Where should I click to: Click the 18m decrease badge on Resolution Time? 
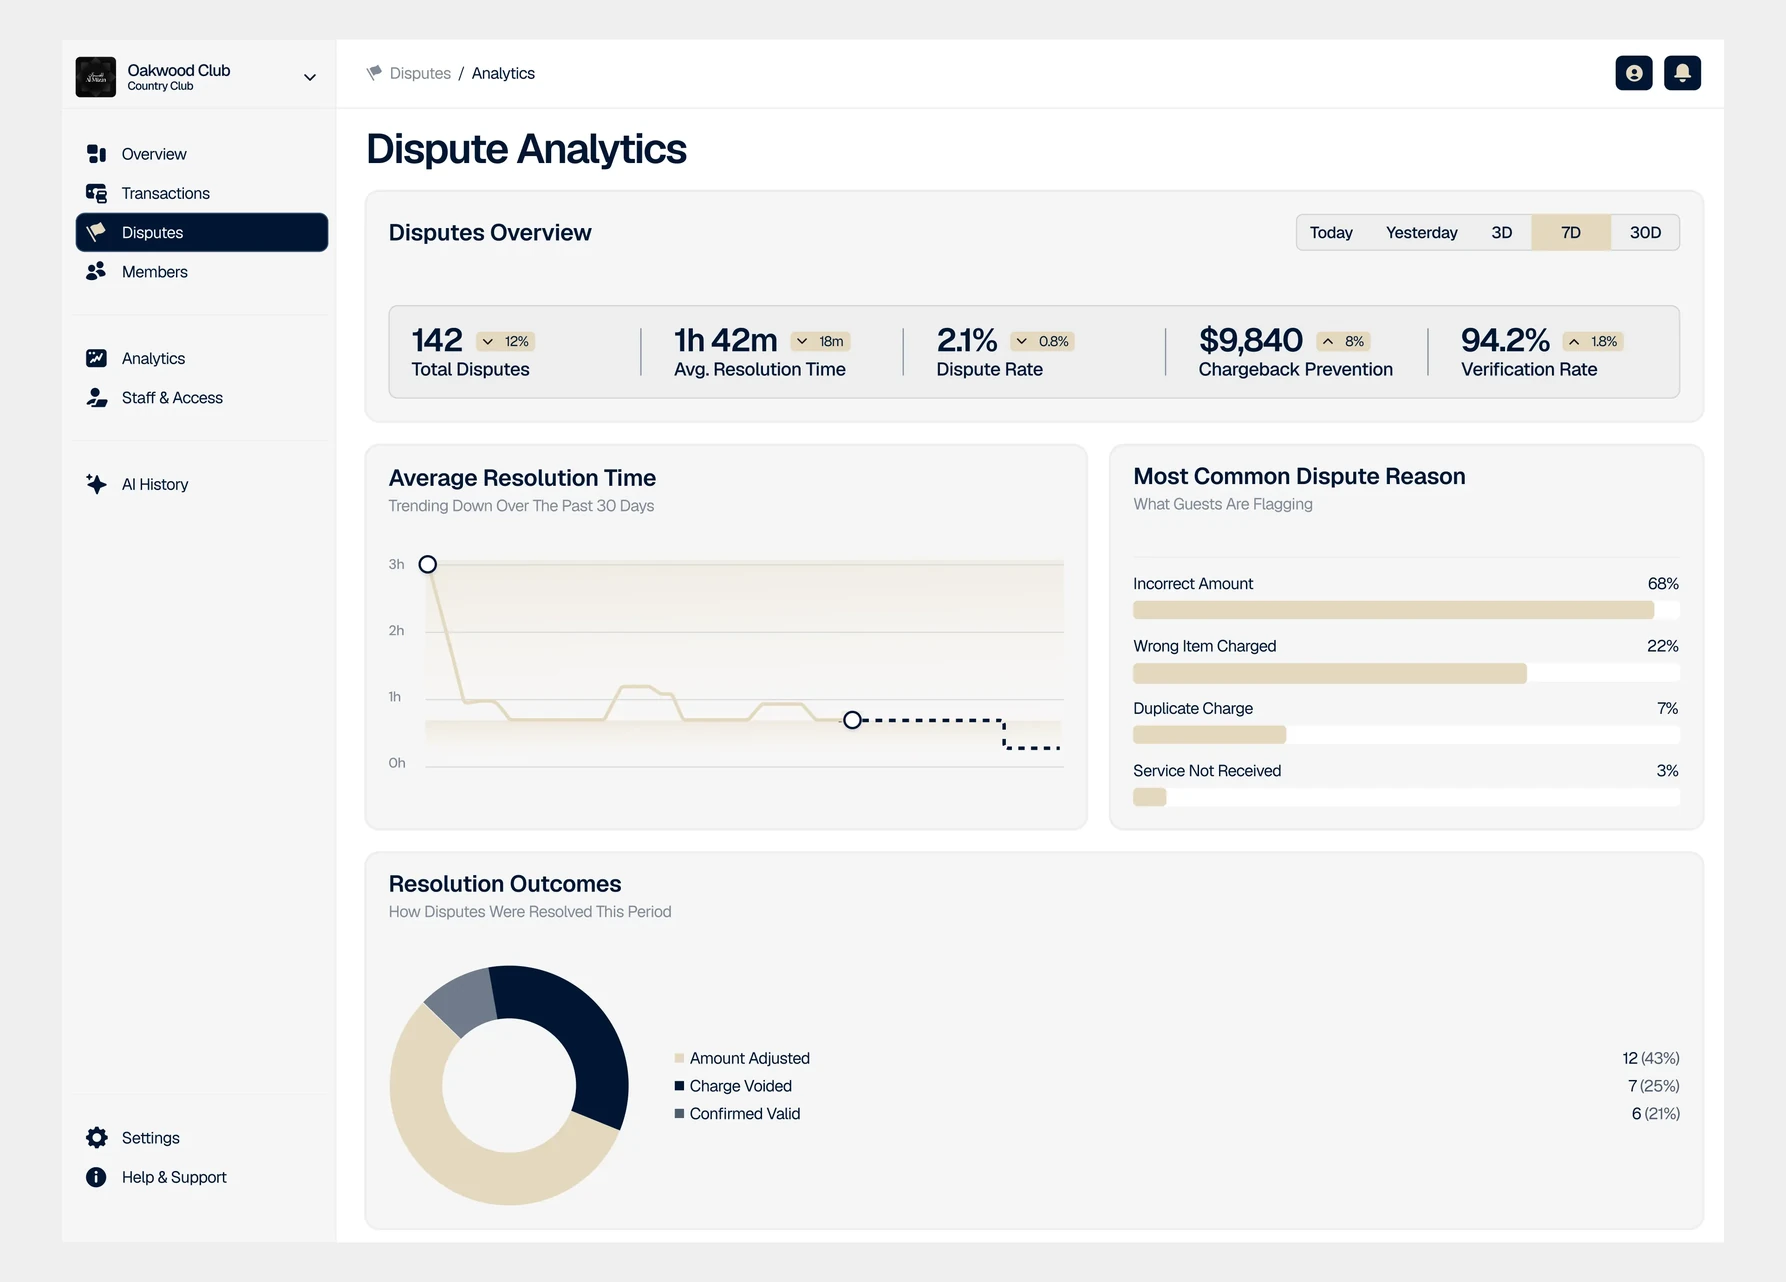tap(821, 341)
